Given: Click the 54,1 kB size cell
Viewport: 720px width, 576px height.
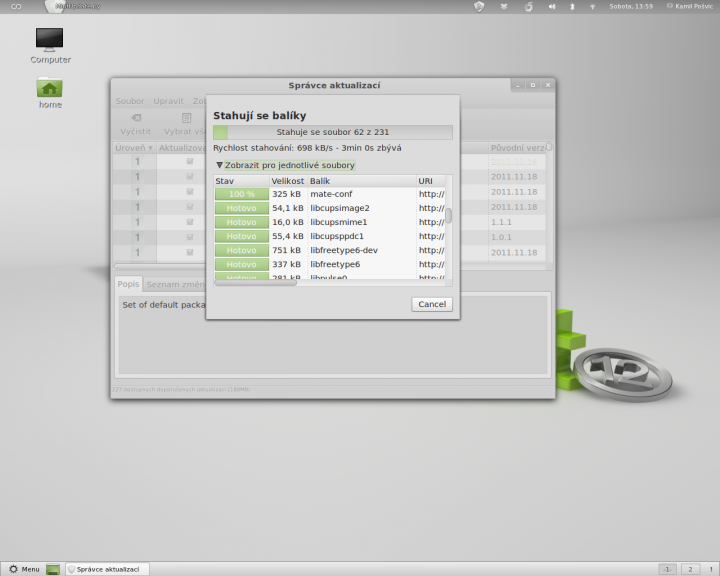Looking at the screenshot, I should coord(288,208).
